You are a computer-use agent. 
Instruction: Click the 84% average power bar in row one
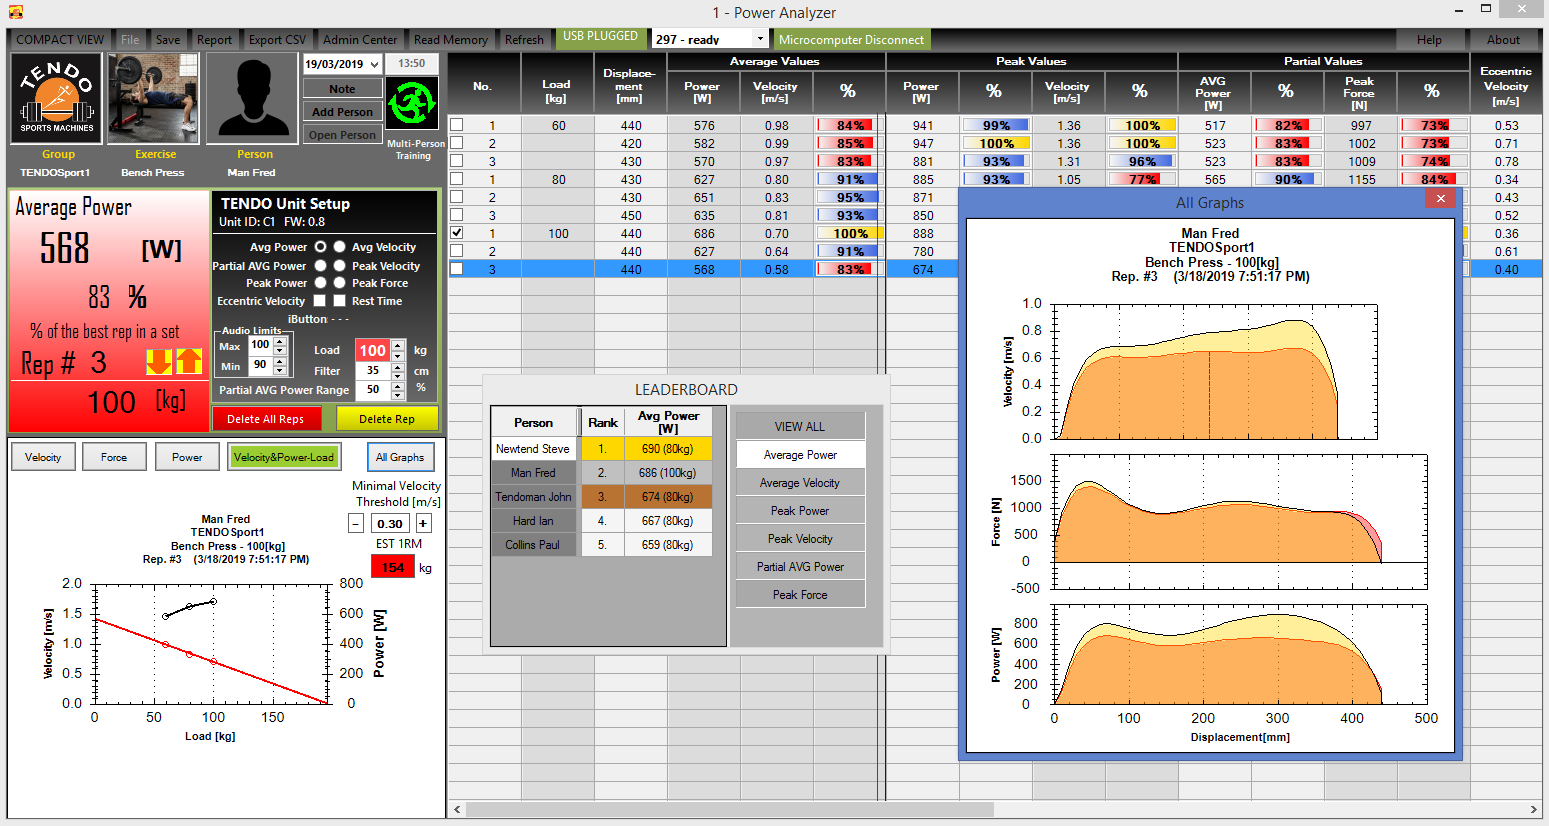[x=848, y=125]
